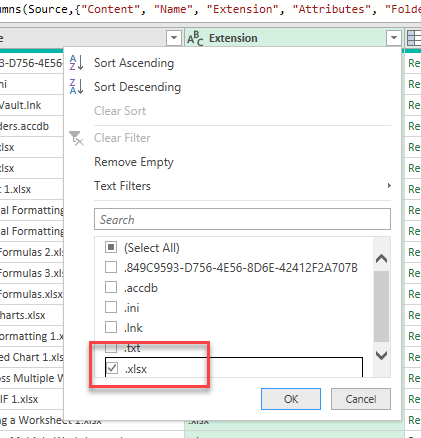Open the Name column filter dropdown arrow
Viewport: 421px width, 438px height.
pyautogui.click(x=174, y=38)
